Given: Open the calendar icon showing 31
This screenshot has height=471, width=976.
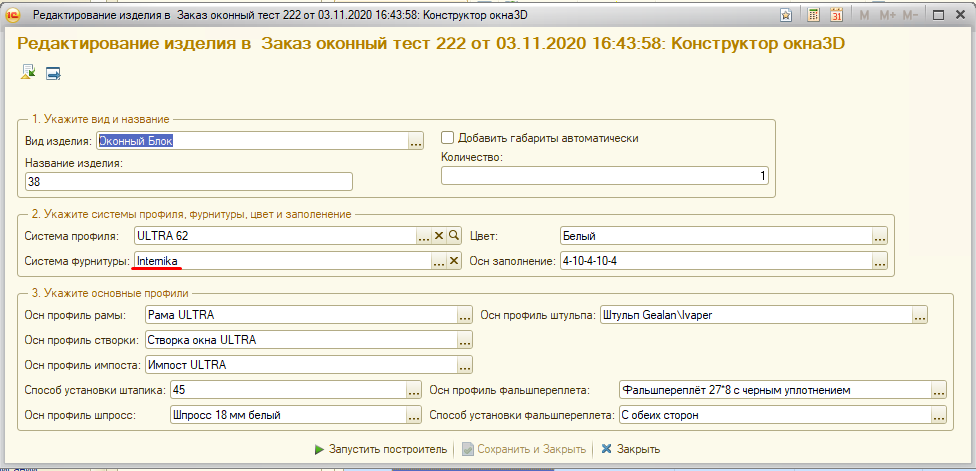Looking at the screenshot, I should (x=837, y=15).
